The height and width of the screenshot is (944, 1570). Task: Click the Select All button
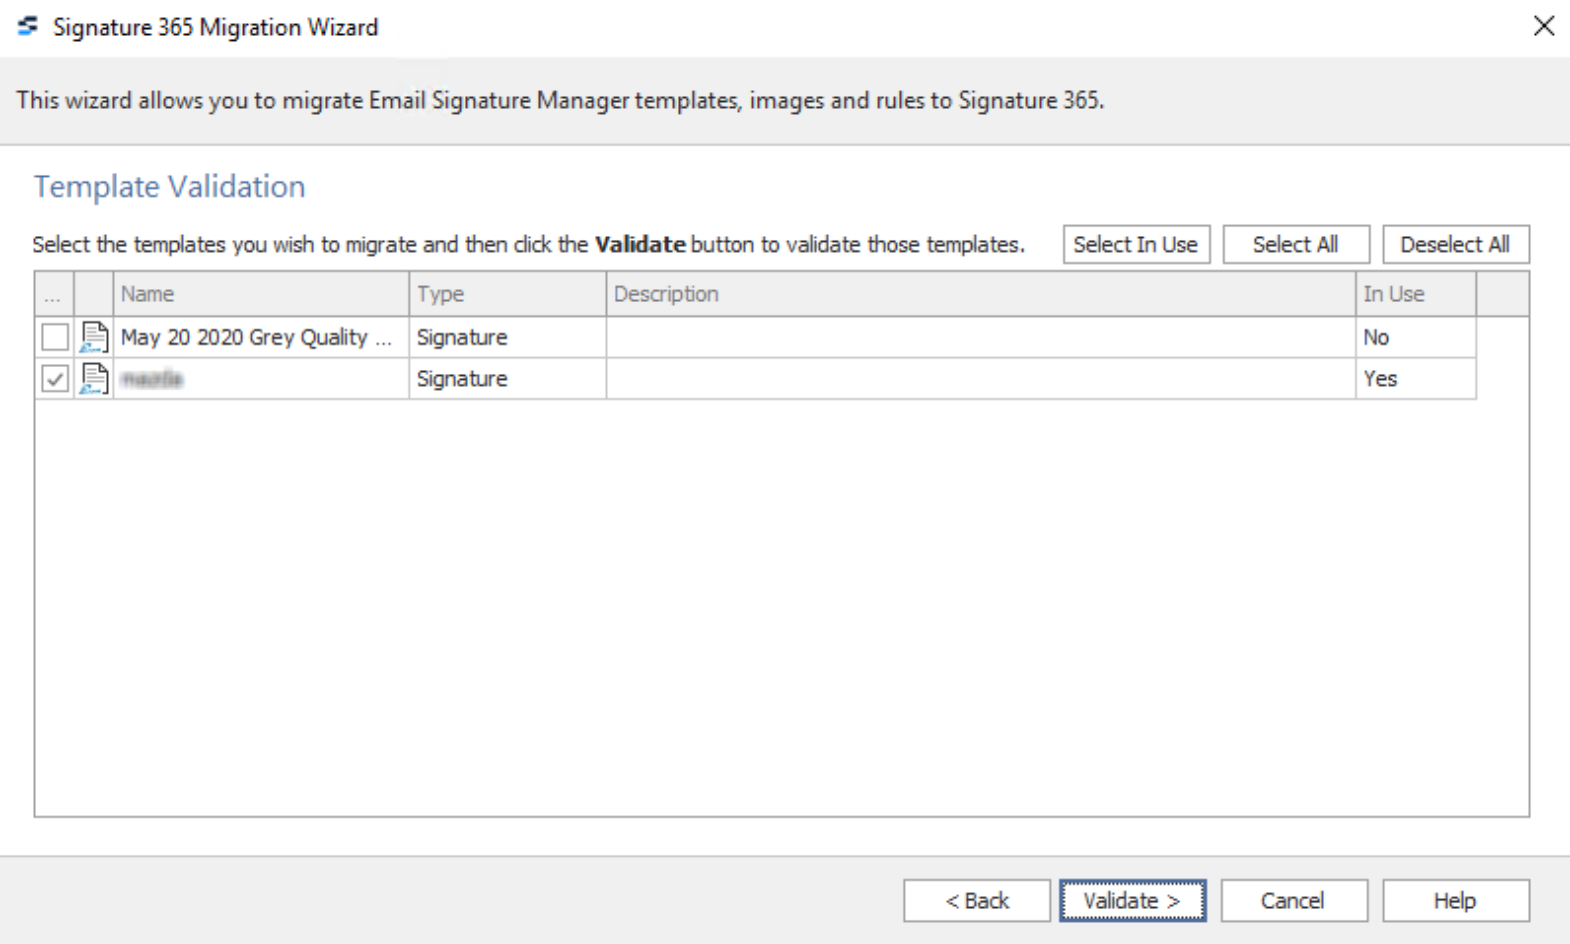[x=1296, y=244]
